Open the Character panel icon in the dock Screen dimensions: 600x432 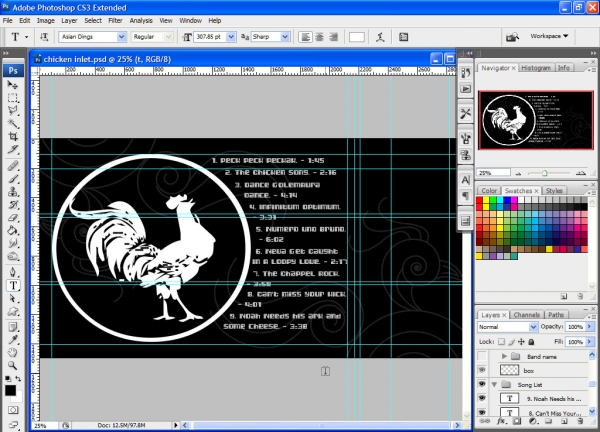click(465, 180)
